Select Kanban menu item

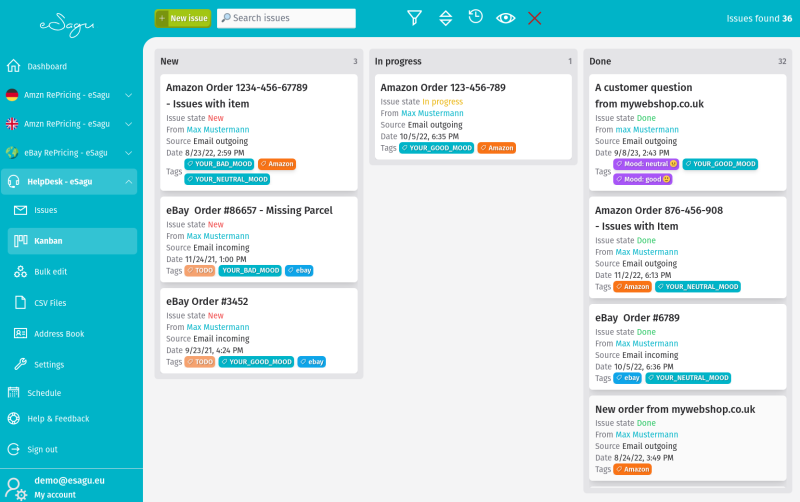(x=72, y=241)
